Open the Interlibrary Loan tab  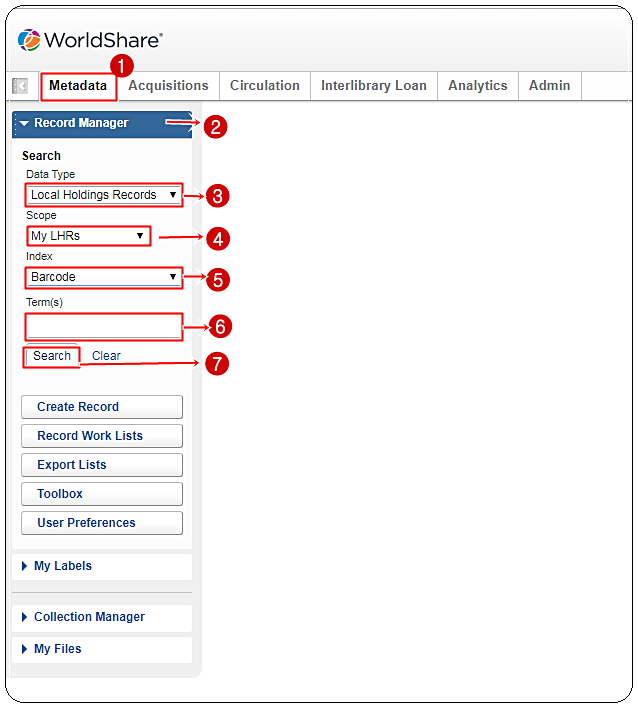(x=373, y=86)
